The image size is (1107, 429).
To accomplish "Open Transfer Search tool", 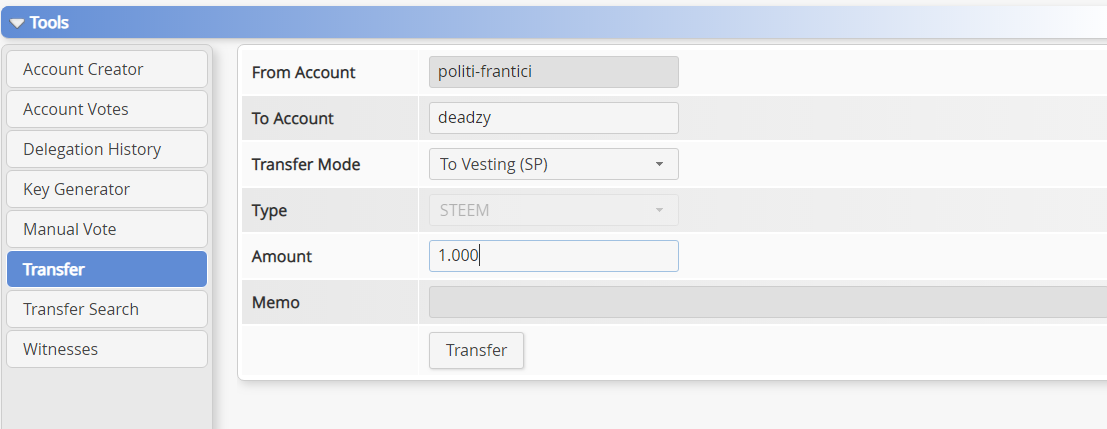I will coord(107,309).
